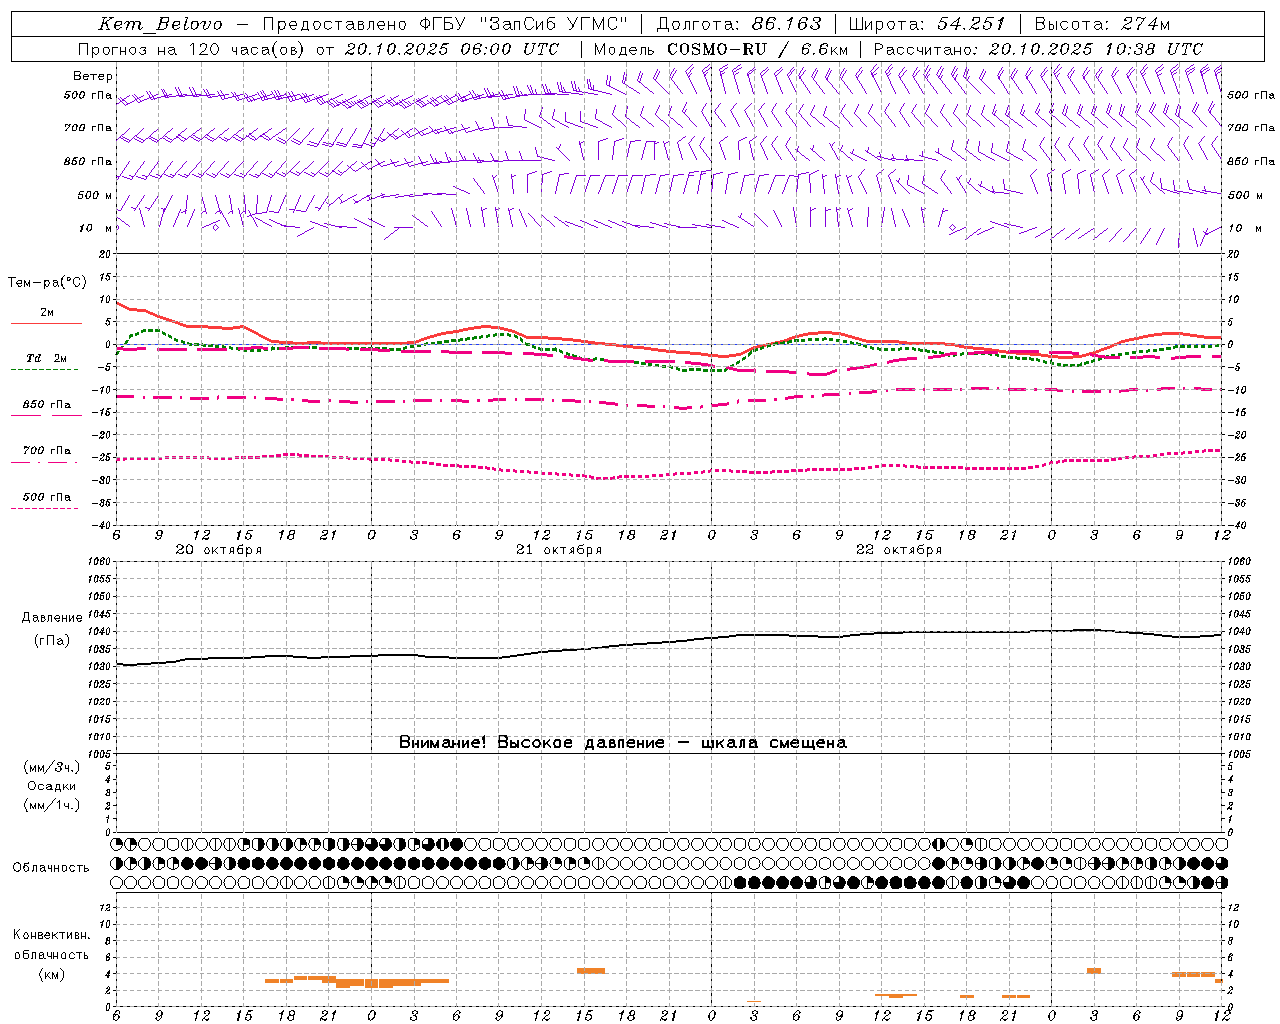The width and height of the screenshot is (1280, 1024).
Task: Click the Модель COSMO-RU / 6.6км label
Action: pos(720,49)
